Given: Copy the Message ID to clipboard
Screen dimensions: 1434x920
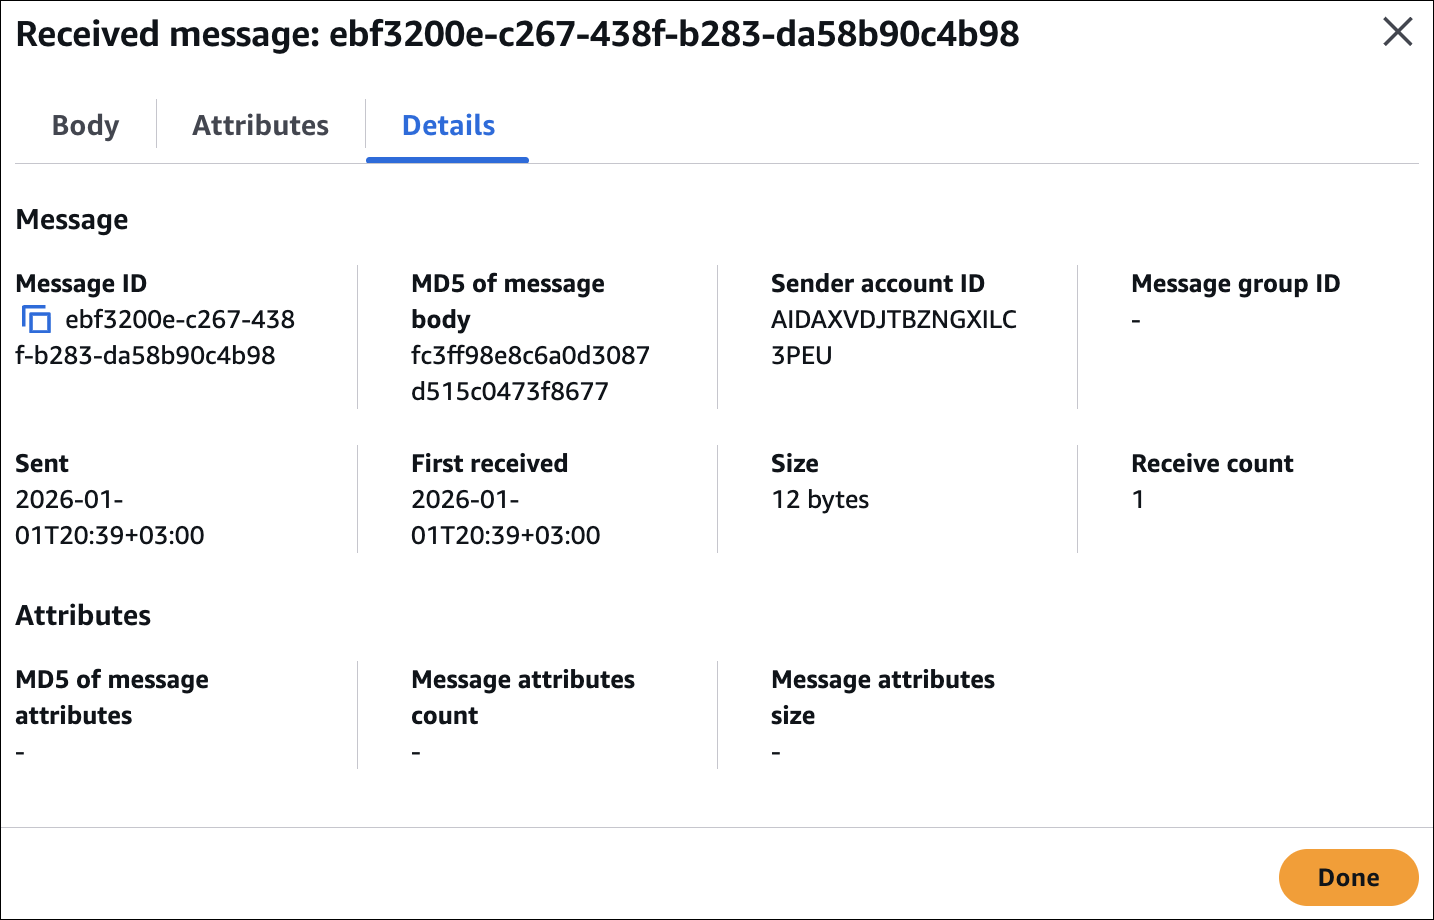Looking at the screenshot, I should click(37, 320).
